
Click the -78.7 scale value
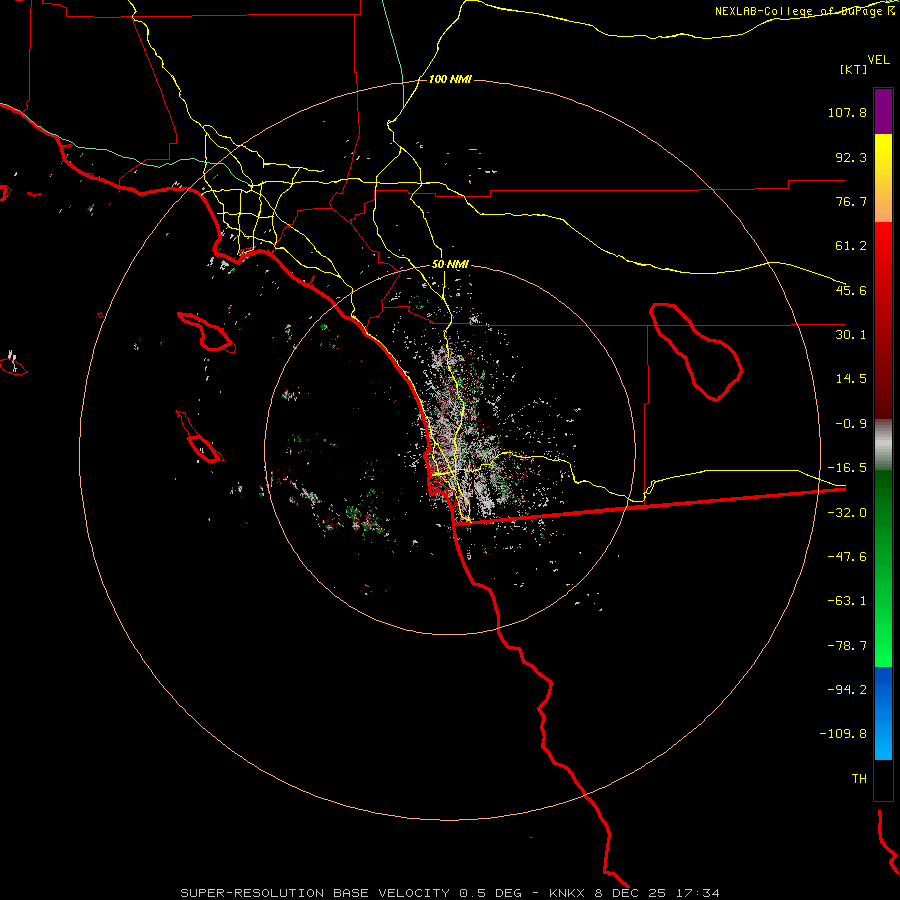click(x=847, y=646)
